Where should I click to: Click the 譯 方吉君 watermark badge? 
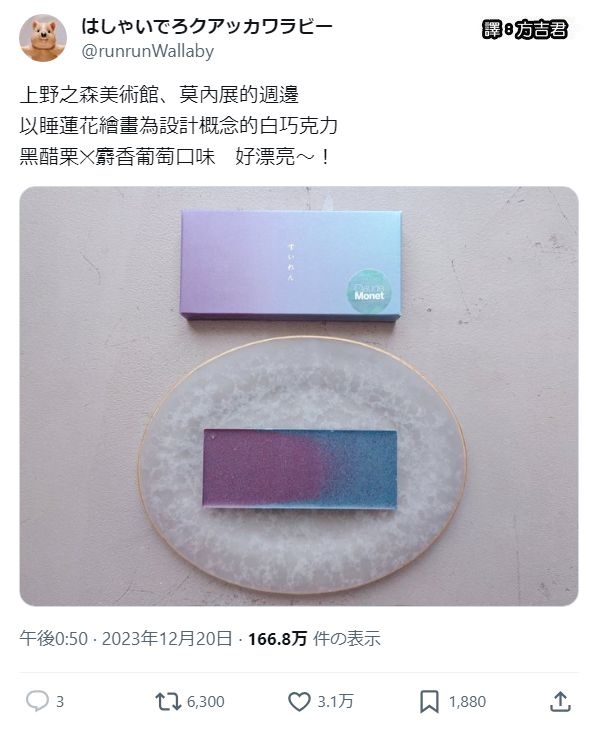pos(525,30)
